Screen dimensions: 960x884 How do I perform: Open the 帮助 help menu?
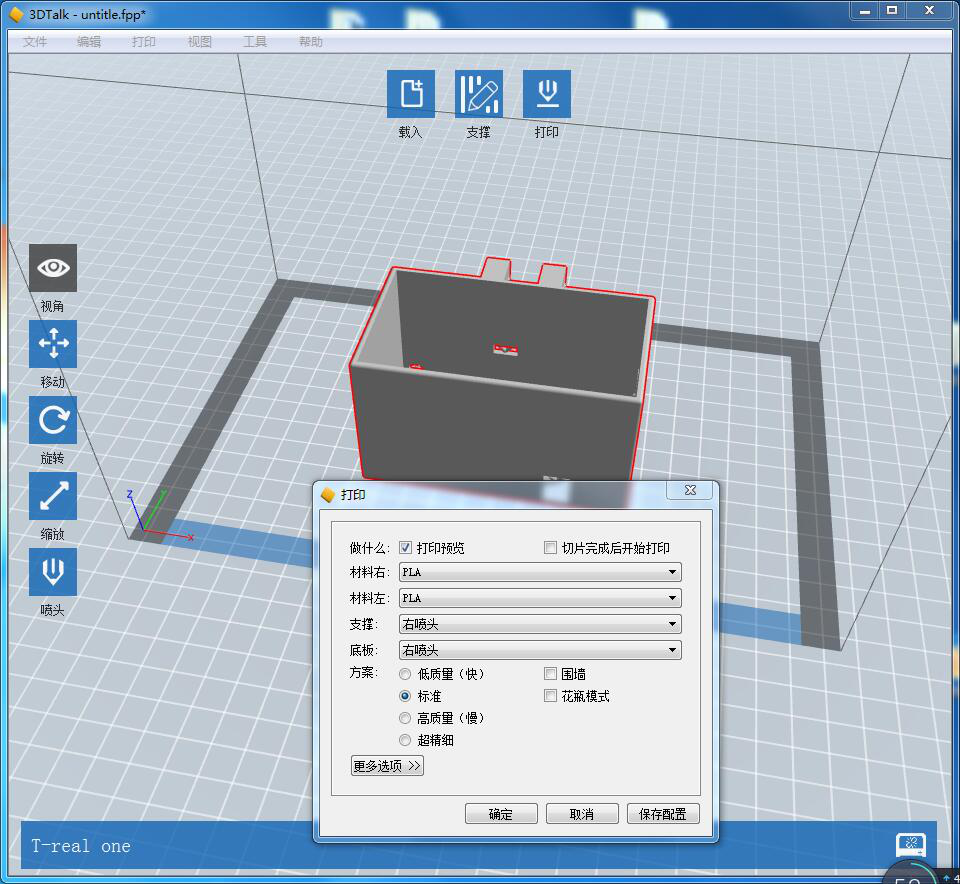tap(310, 42)
